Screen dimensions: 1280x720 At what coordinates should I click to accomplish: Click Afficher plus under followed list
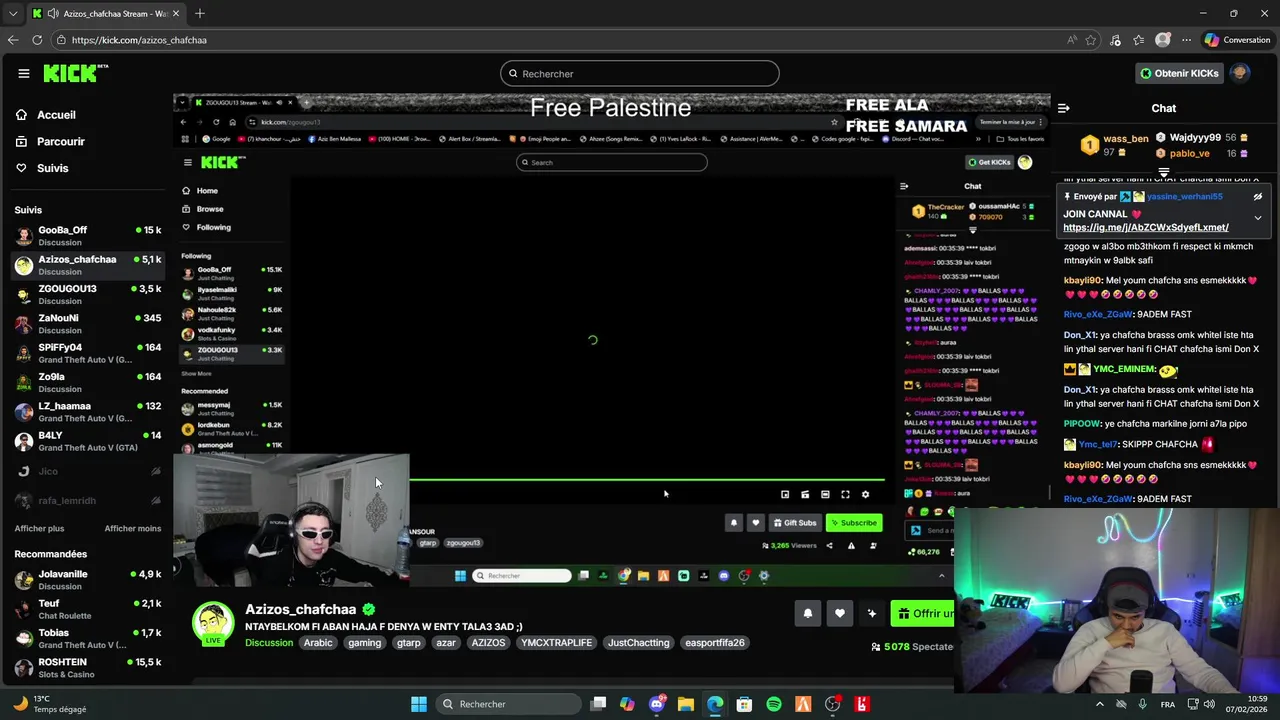pyautogui.click(x=39, y=529)
